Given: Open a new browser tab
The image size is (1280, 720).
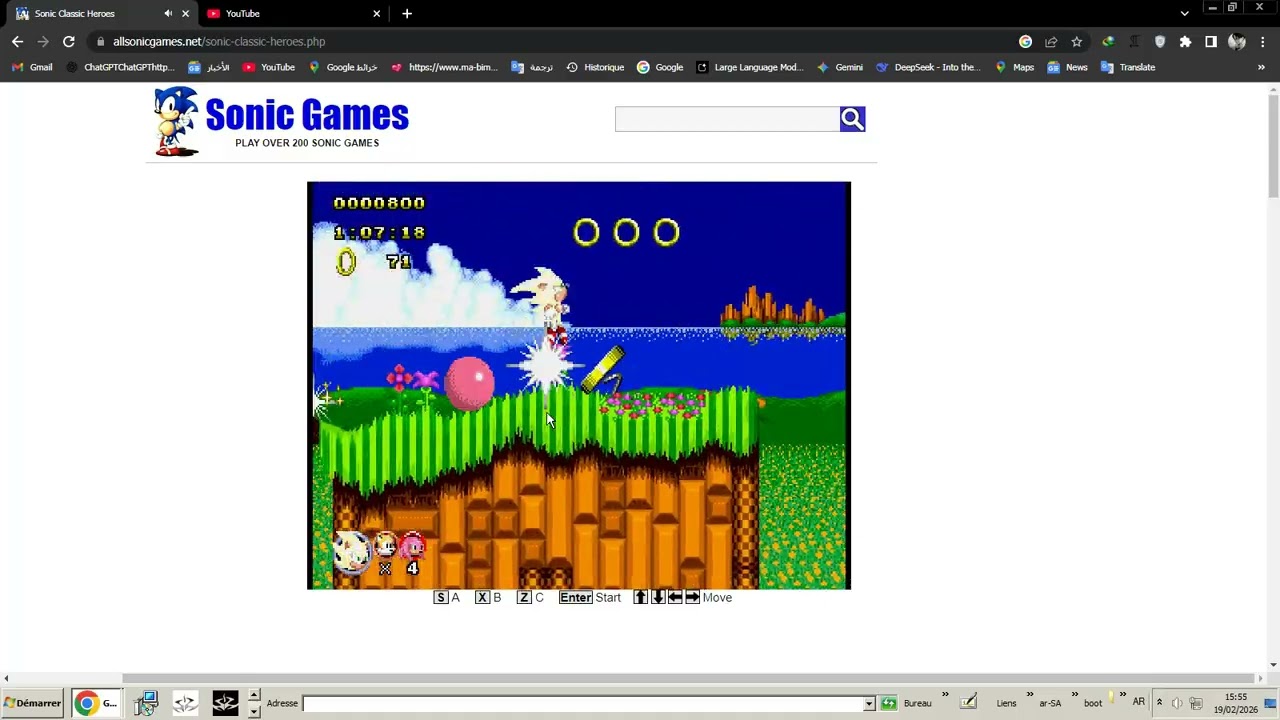Looking at the screenshot, I should (x=407, y=13).
